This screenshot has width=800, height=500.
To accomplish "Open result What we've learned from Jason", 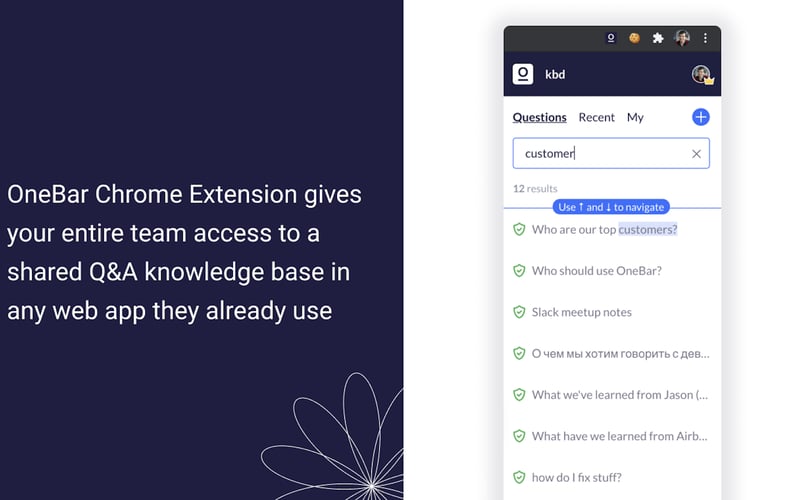I will click(620, 395).
